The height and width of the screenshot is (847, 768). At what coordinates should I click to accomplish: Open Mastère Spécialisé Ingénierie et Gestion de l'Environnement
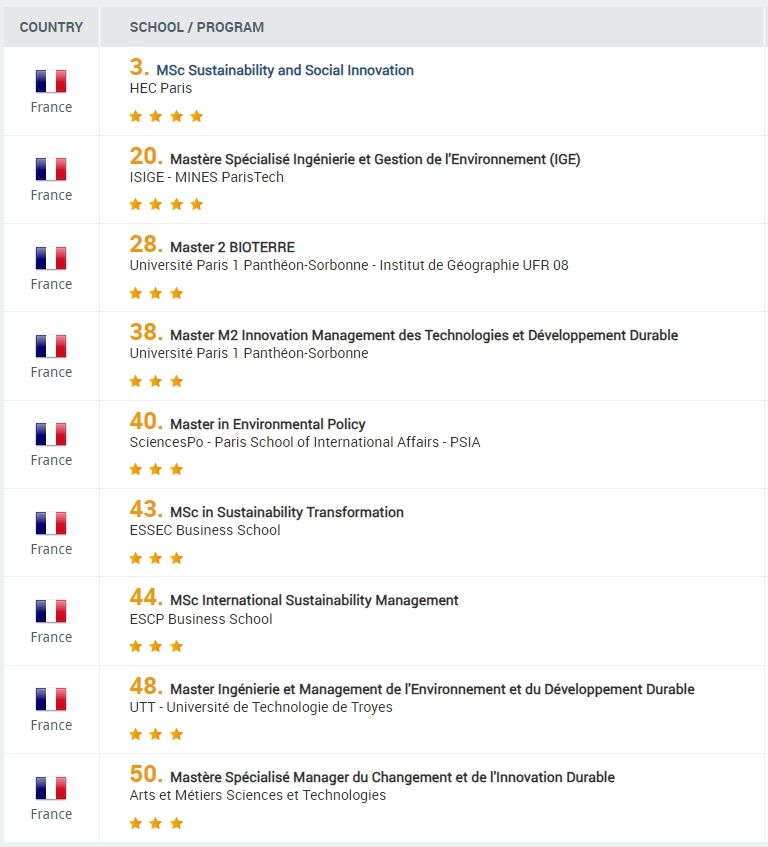(375, 159)
